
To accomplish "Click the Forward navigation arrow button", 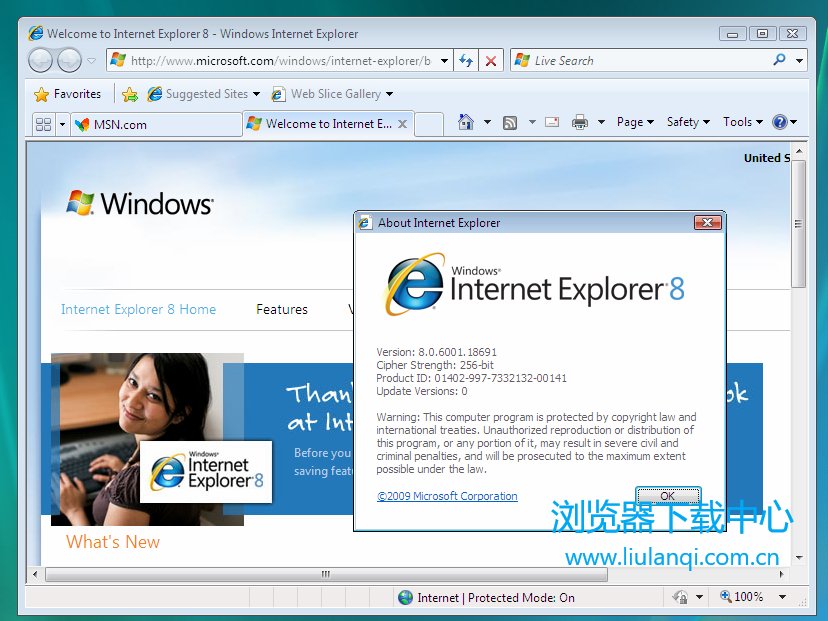I will (69, 60).
